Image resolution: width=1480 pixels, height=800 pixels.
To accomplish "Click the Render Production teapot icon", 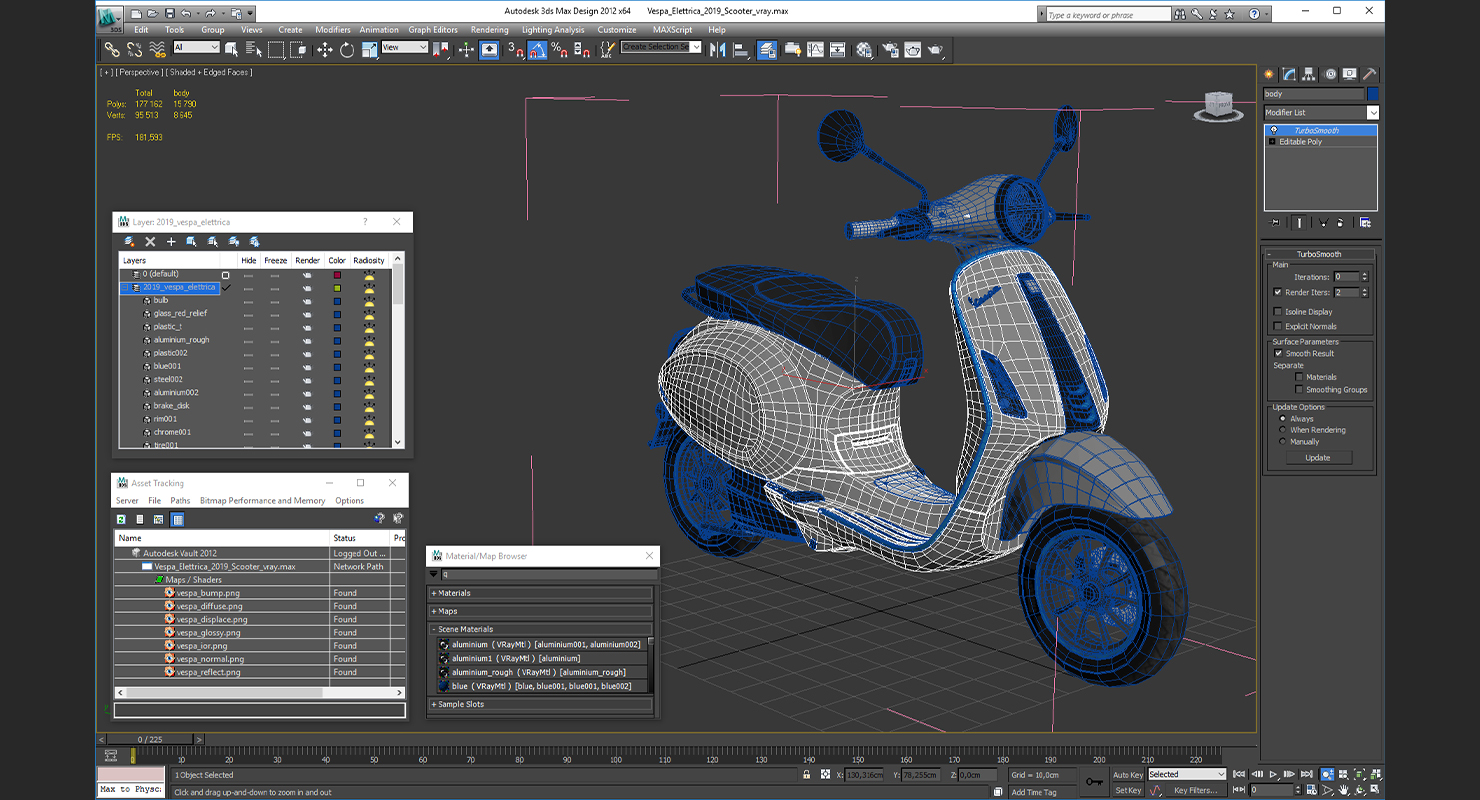I will (936, 49).
